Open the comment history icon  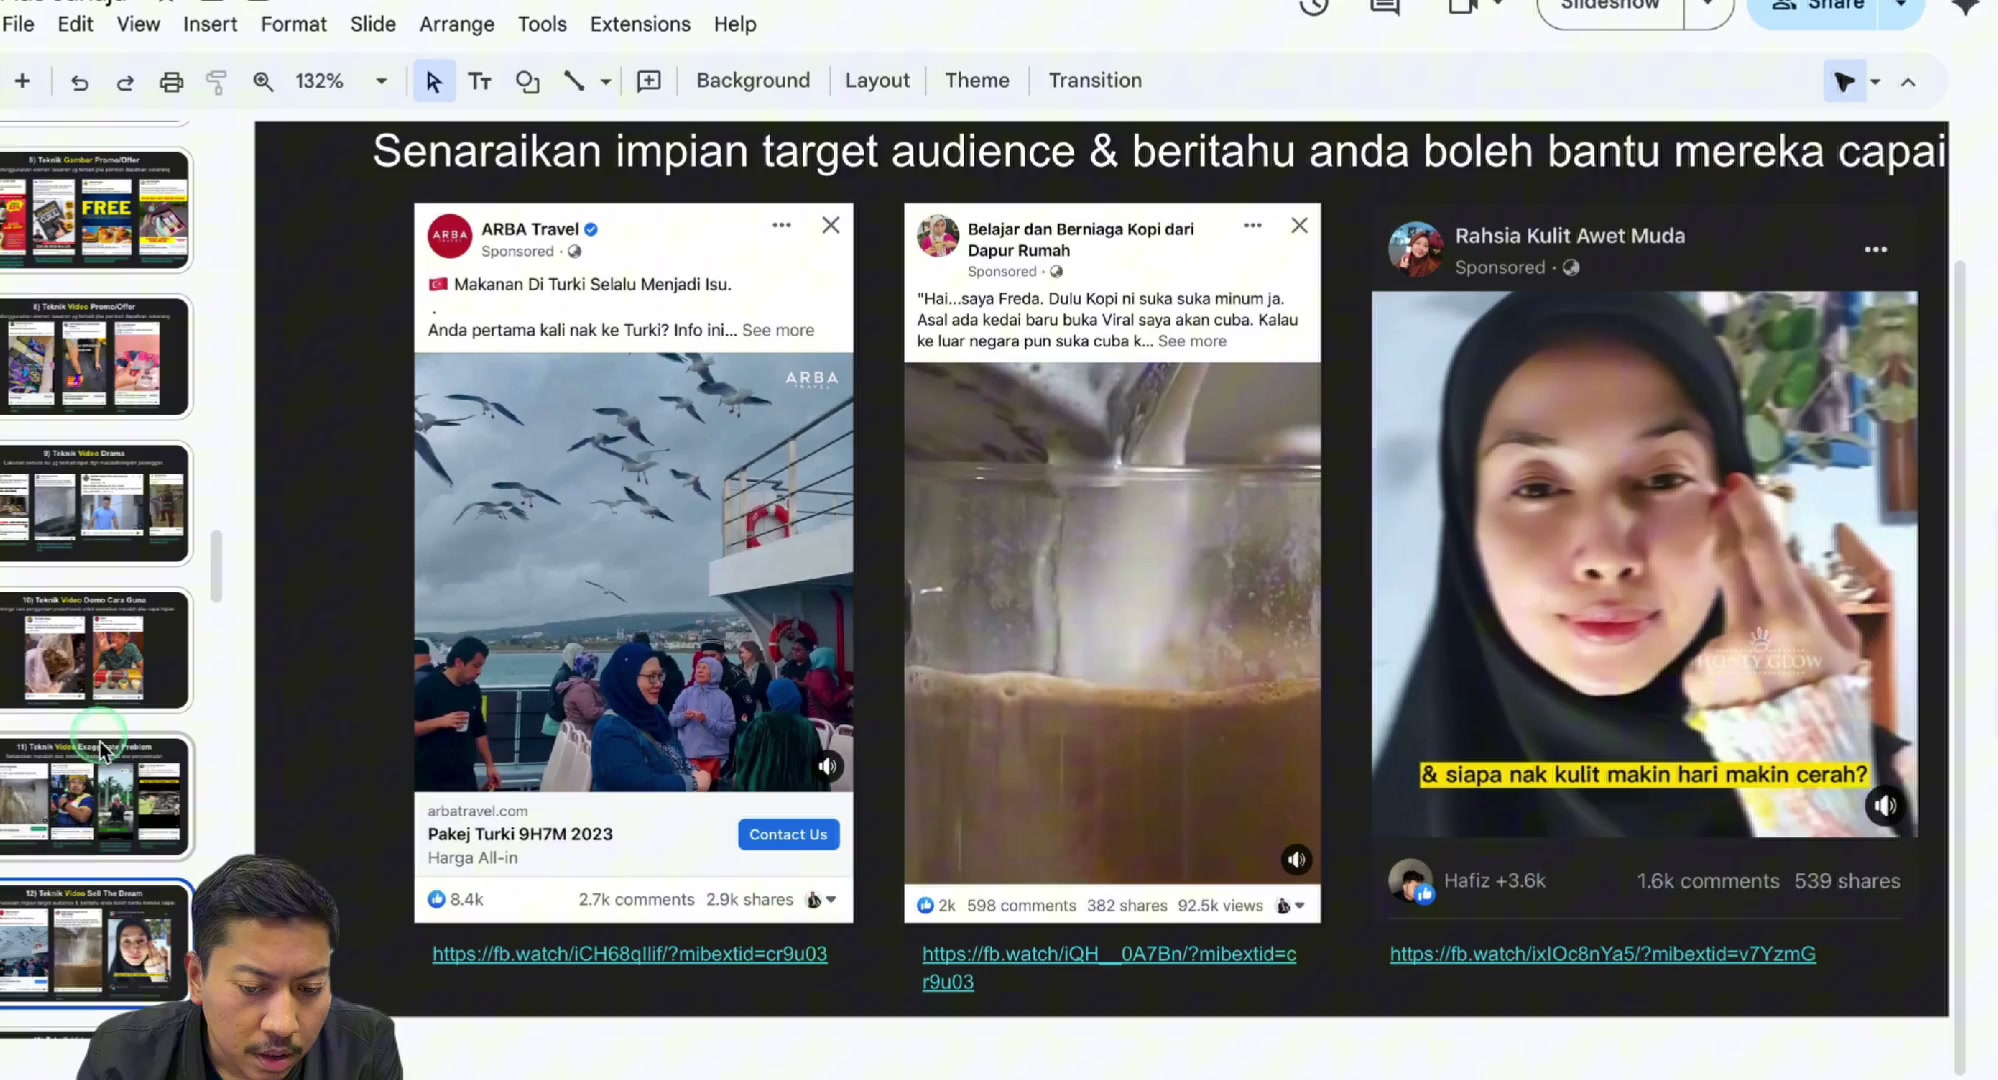point(1385,7)
